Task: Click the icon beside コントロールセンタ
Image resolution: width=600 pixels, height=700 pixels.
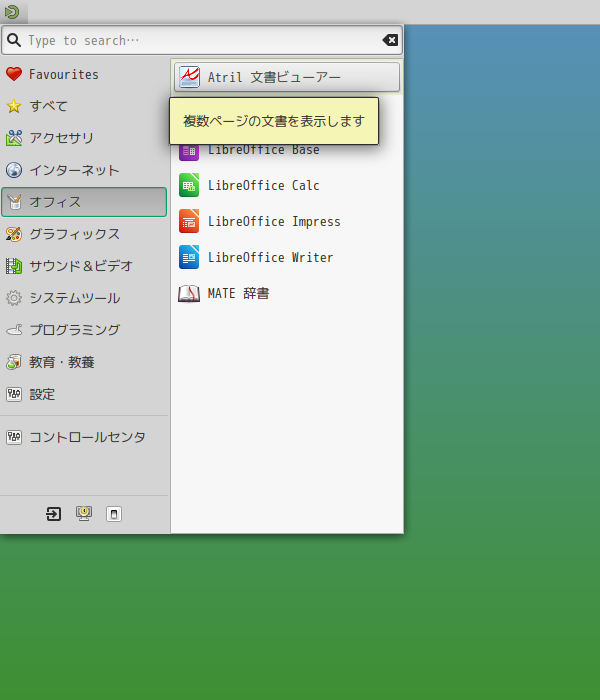Action: click(x=14, y=437)
